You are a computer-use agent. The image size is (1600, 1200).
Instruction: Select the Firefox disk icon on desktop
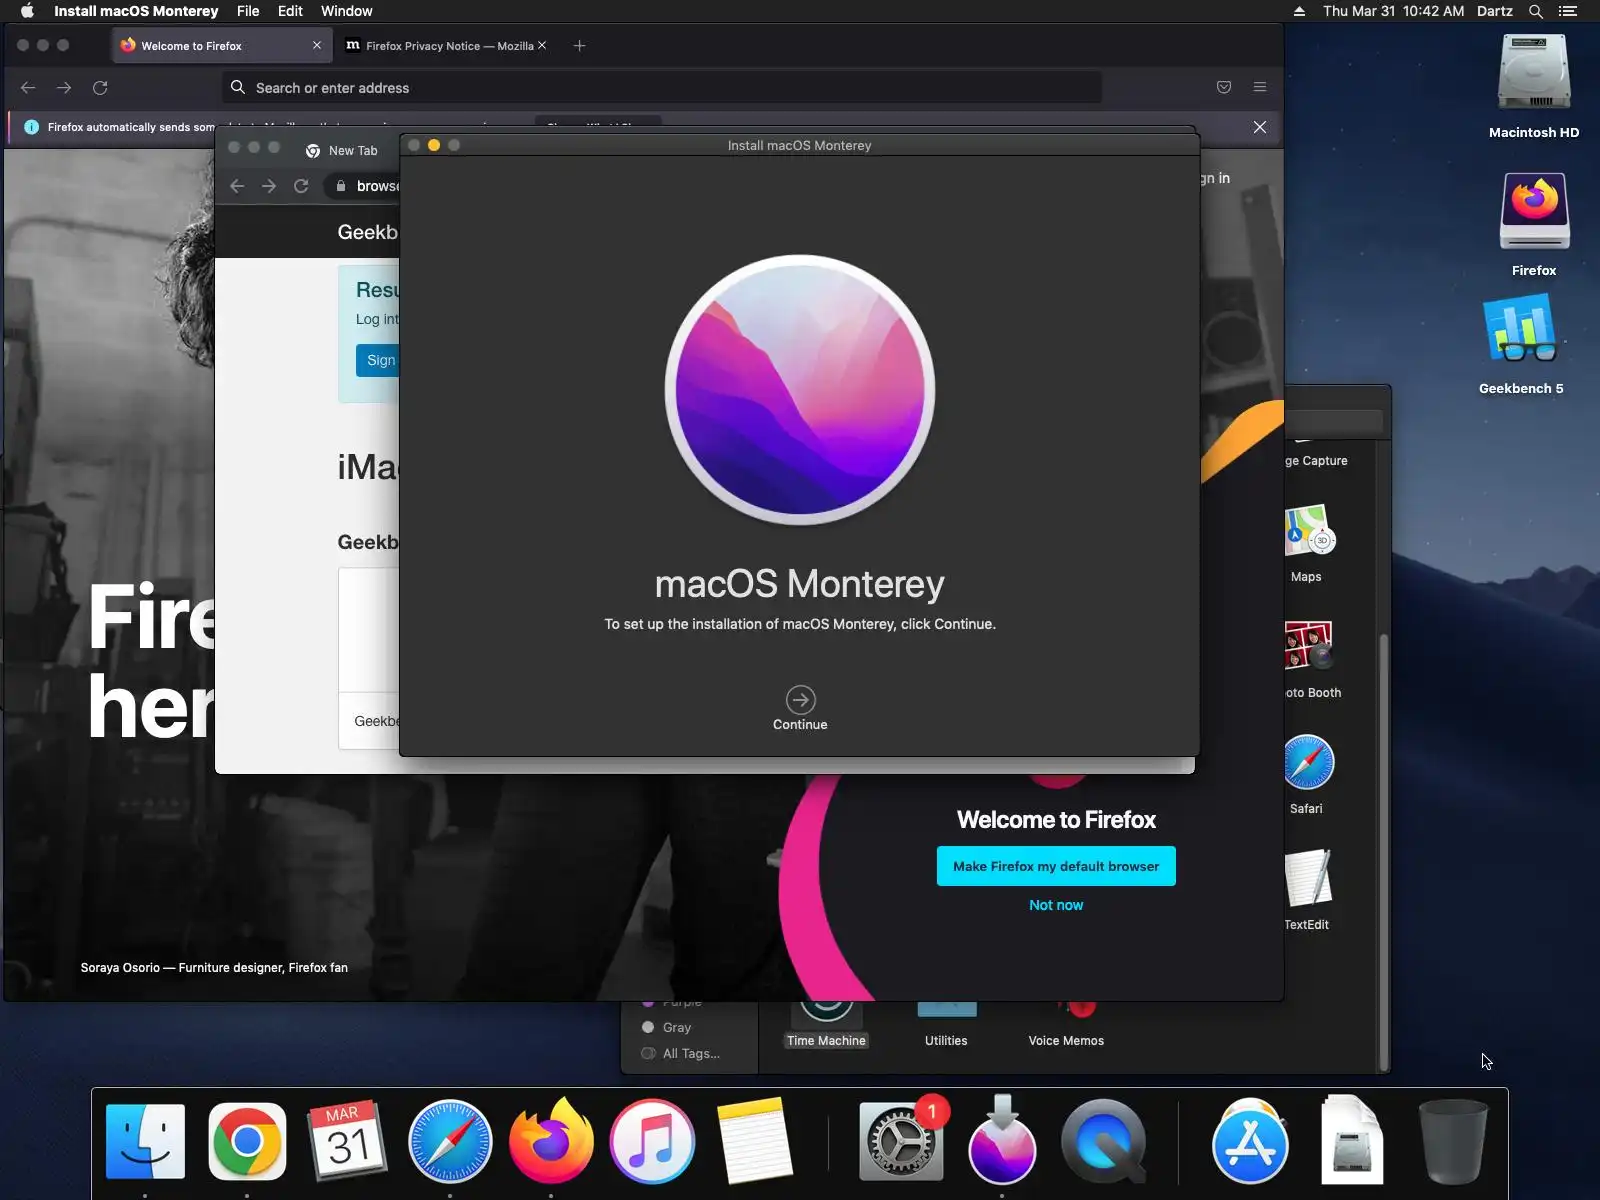pyautogui.click(x=1534, y=211)
